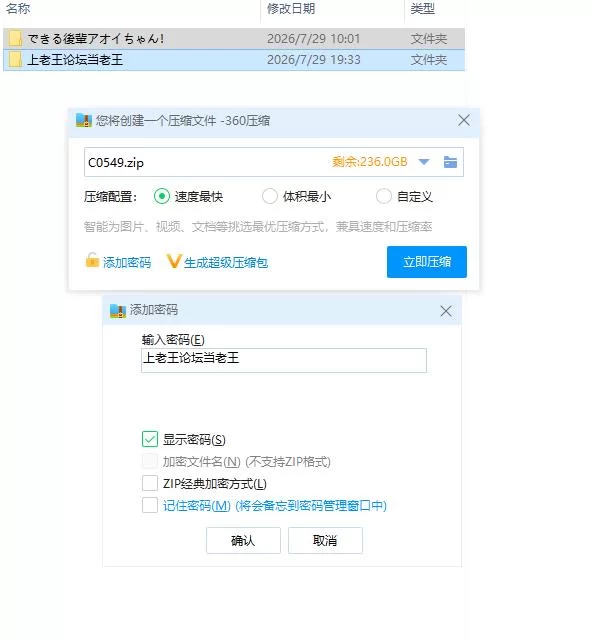Click the padlock icon next to 添加密码
The height and width of the screenshot is (639, 593).
[x=92, y=260]
